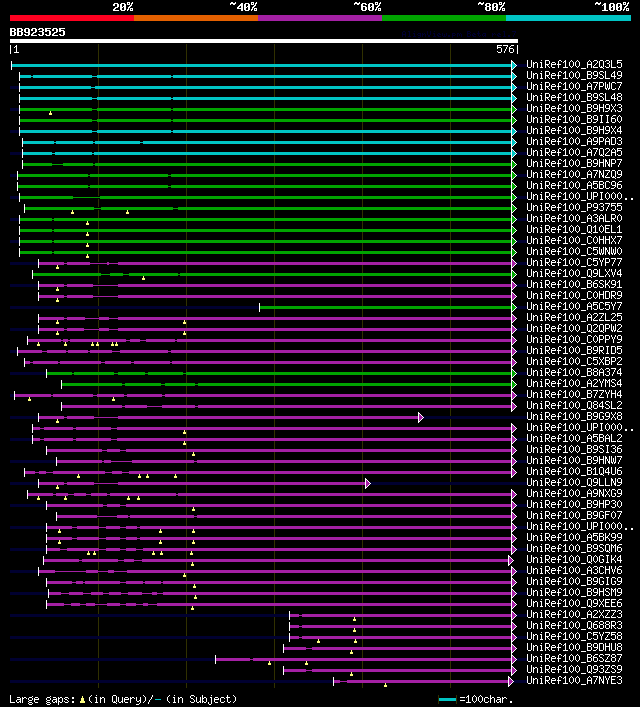Click the UniRef100_C0PPY9 label

[574, 340]
